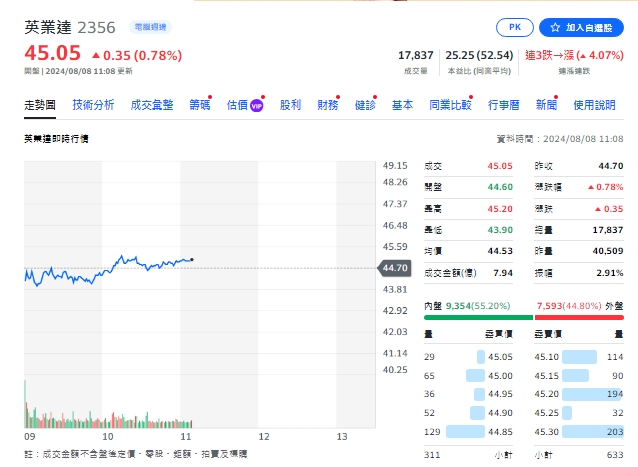
Task: Click the PK compare button
Action: coord(515,27)
